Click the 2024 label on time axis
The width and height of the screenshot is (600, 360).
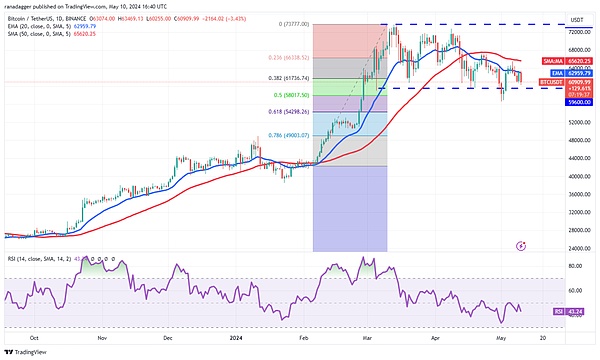coord(236,338)
